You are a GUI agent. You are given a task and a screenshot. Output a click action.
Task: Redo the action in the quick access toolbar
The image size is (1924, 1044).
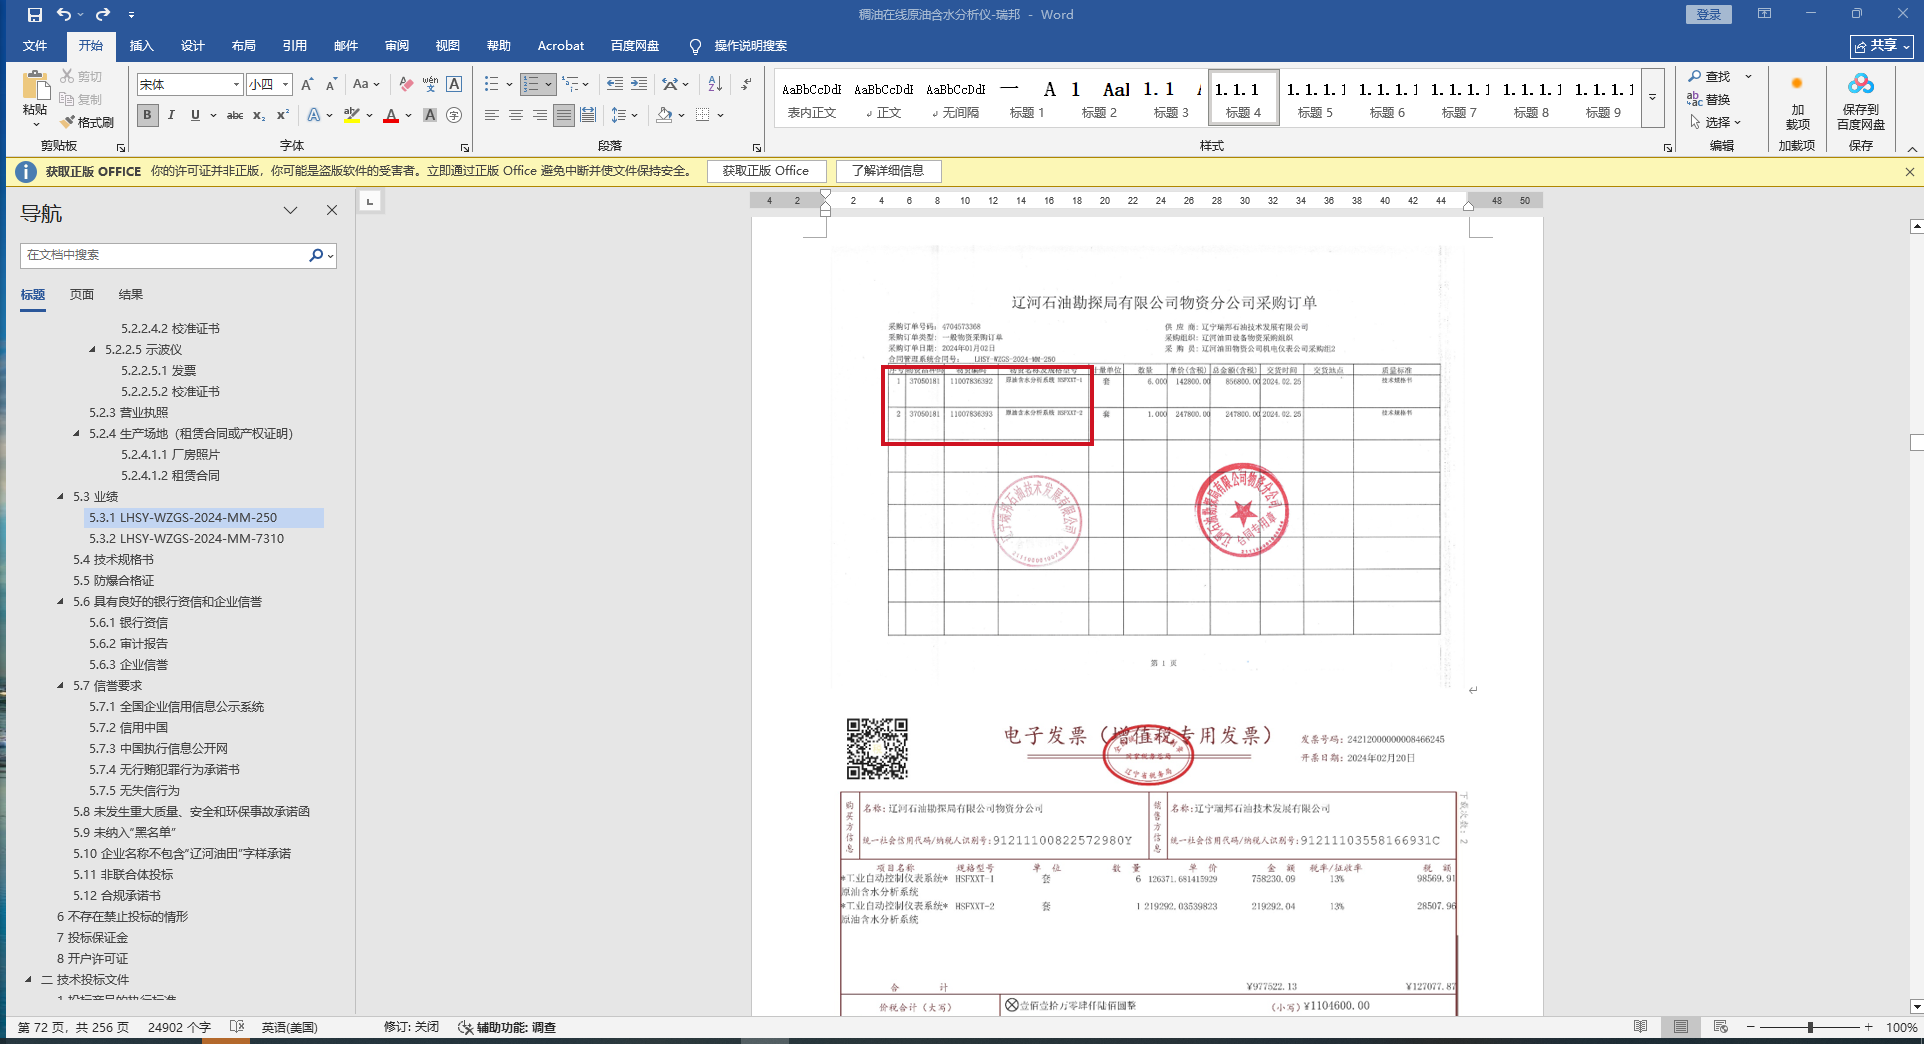pos(103,15)
